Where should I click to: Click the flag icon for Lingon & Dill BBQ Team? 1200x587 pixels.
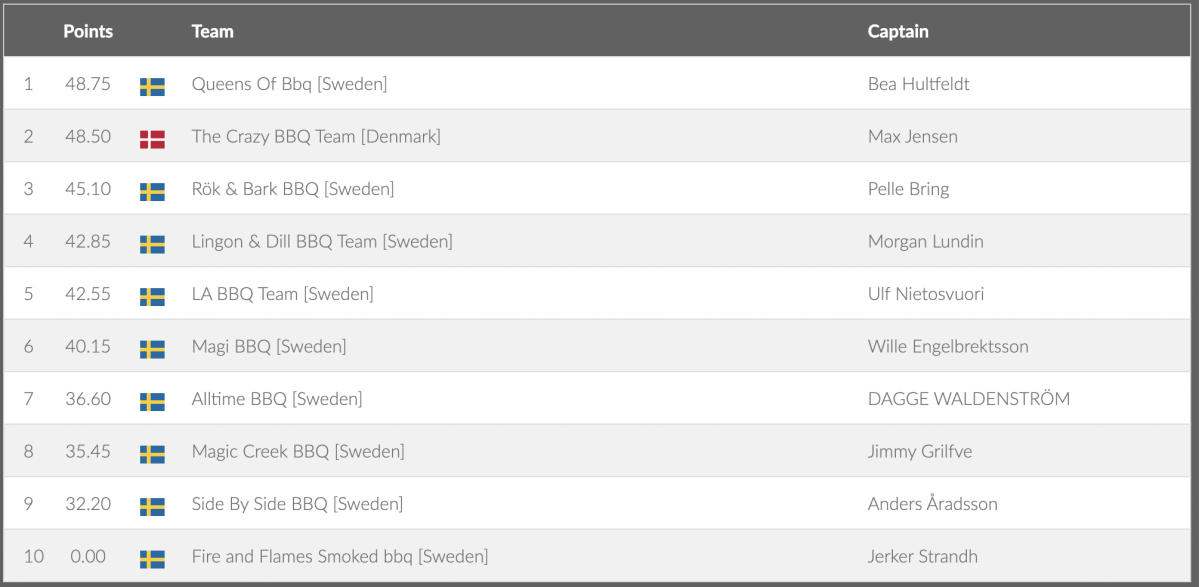click(x=152, y=244)
